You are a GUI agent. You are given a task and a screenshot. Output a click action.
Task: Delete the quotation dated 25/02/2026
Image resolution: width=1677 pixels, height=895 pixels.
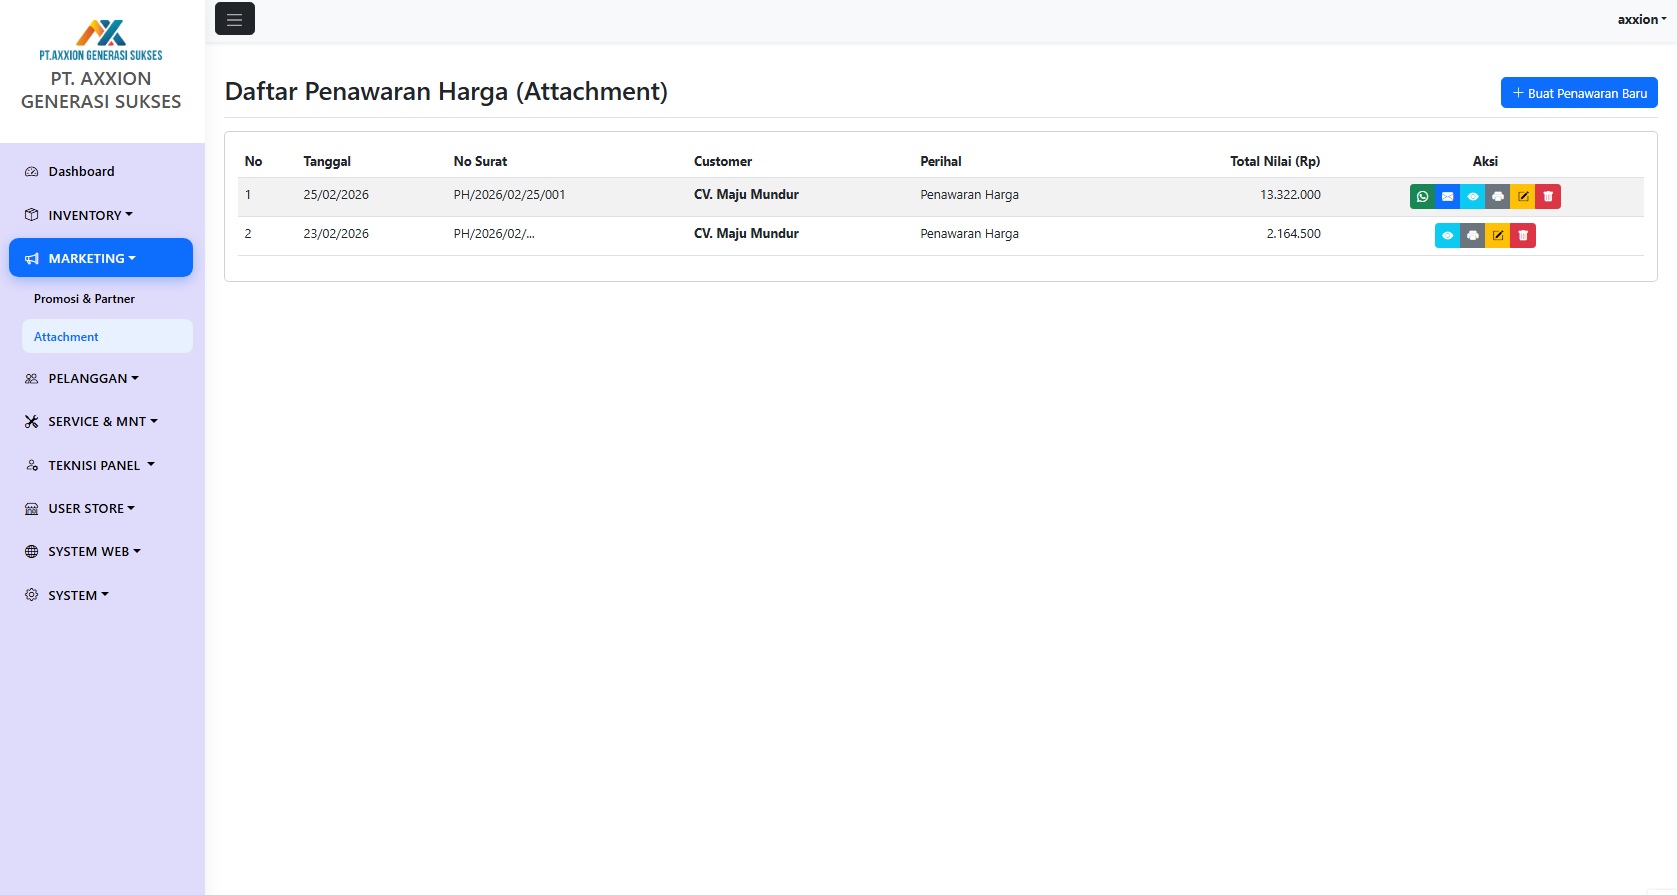coord(1548,197)
